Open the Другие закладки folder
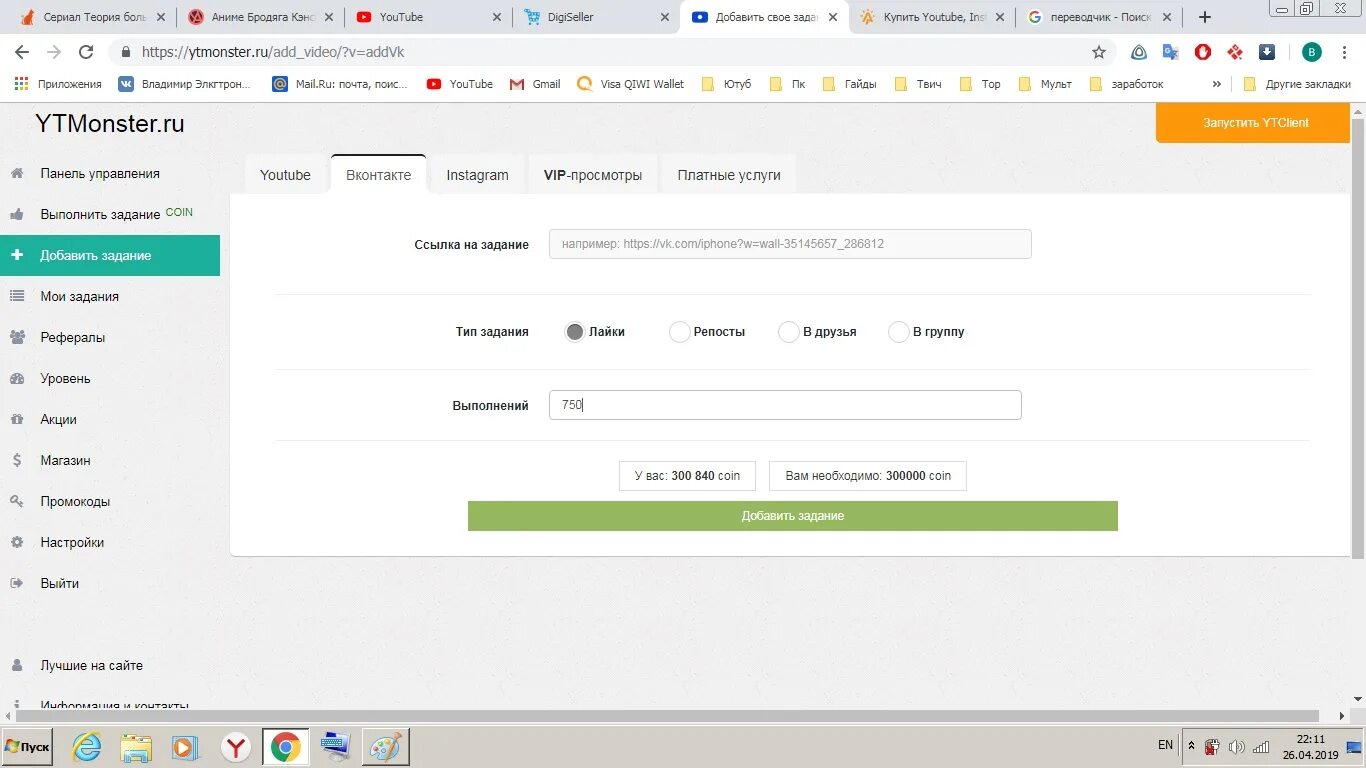 coord(1297,84)
